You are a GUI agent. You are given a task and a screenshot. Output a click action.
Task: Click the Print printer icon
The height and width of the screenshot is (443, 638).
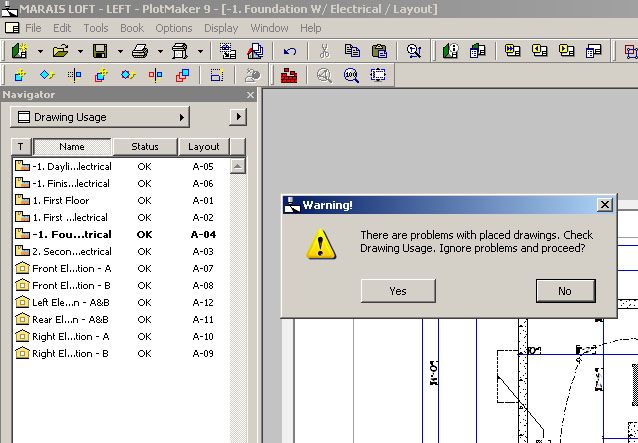point(140,51)
